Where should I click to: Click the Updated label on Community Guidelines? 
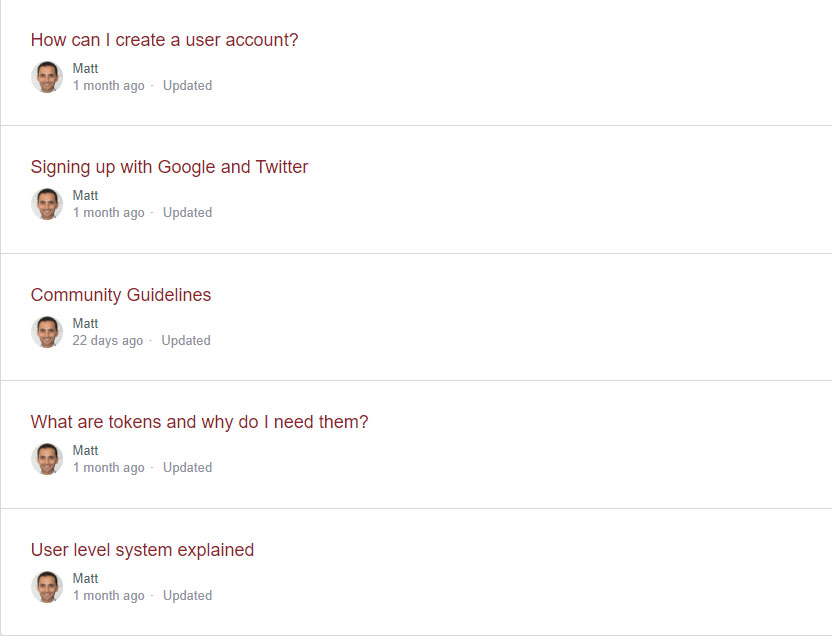coord(186,340)
